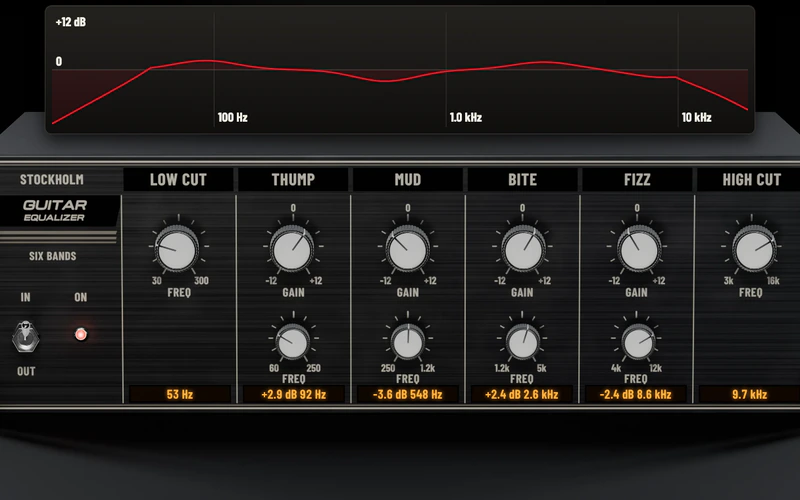Click the High Cut 9.7 kHz readout

pos(749,394)
